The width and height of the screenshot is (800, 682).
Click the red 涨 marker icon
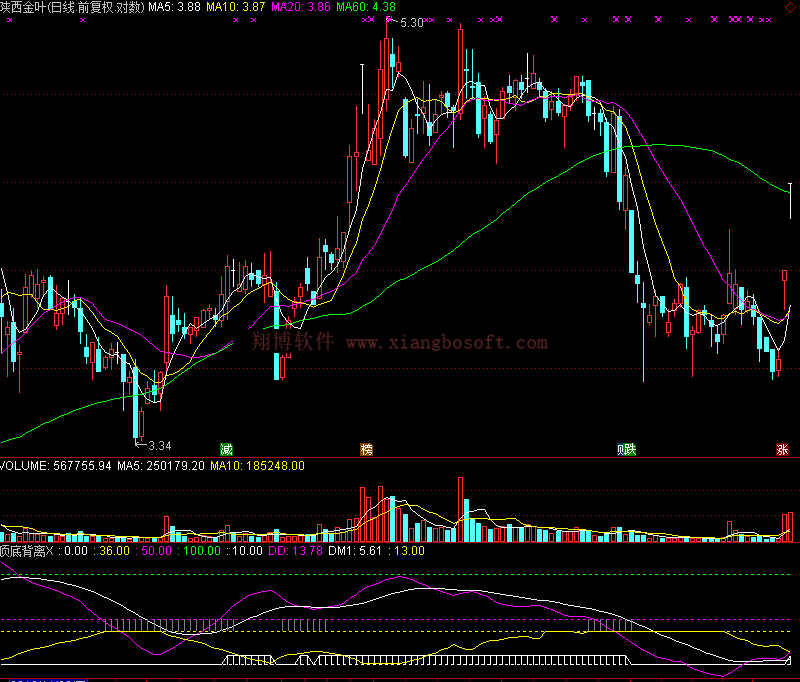click(781, 449)
